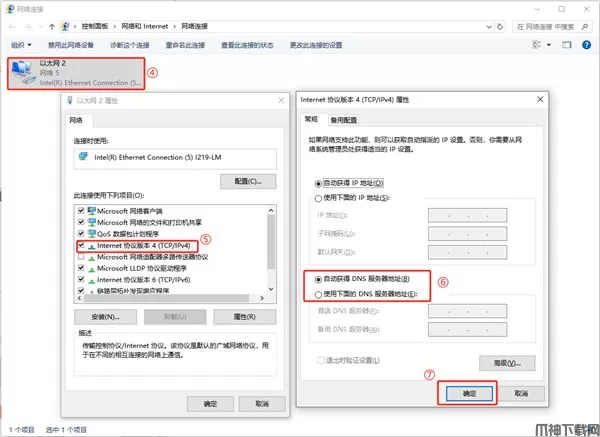
Task: Switch to the 备用配置 tab
Action: point(344,120)
